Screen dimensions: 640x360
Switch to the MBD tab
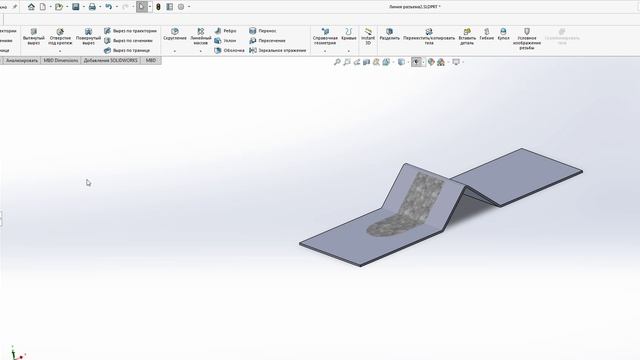151,60
